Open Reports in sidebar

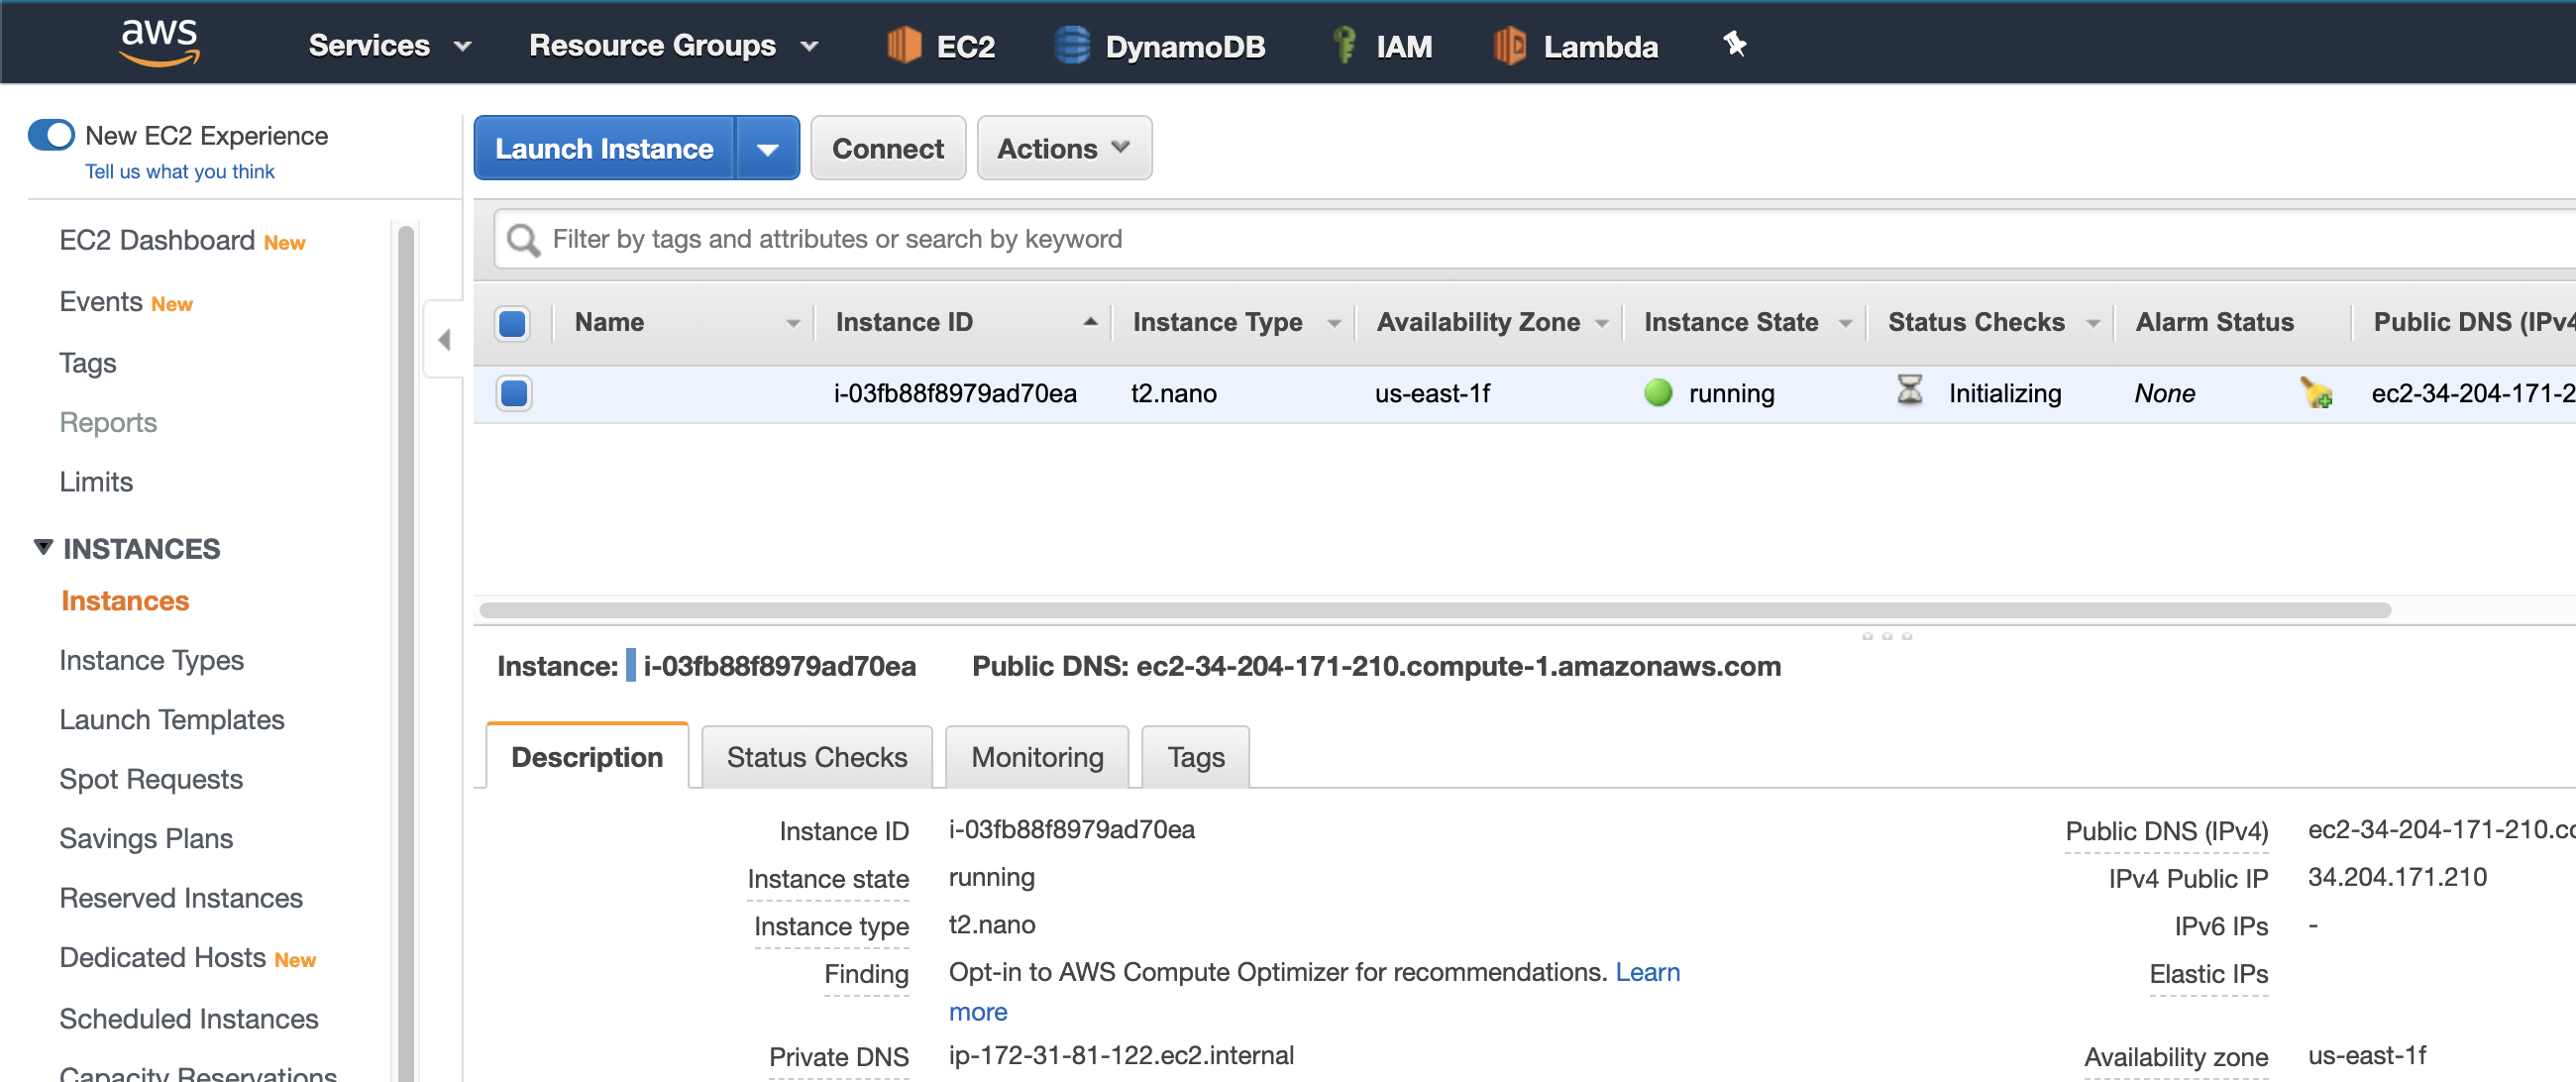(x=108, y=422)
